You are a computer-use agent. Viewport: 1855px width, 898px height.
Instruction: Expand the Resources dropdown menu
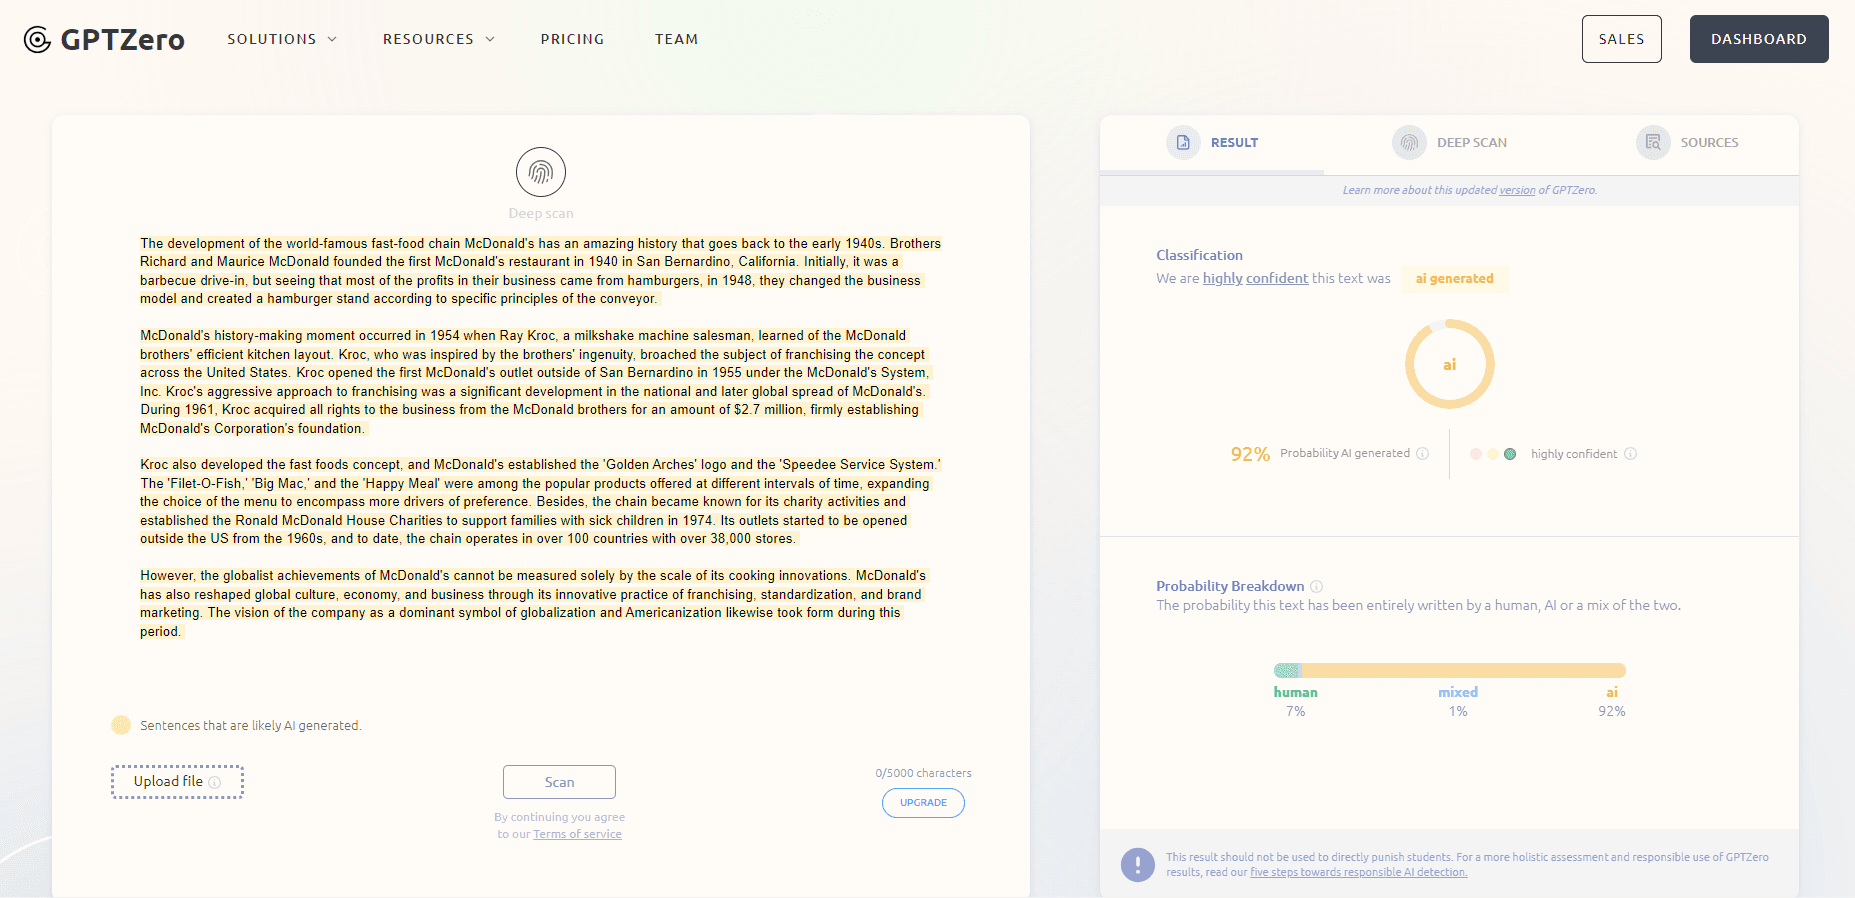[x=438, y=39]
